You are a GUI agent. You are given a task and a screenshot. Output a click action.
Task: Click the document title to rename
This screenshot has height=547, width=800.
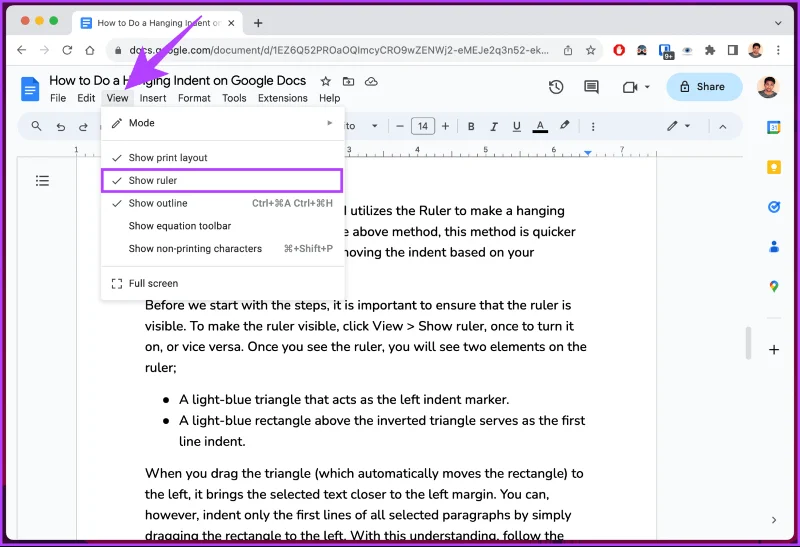click(x=178, y=81)
